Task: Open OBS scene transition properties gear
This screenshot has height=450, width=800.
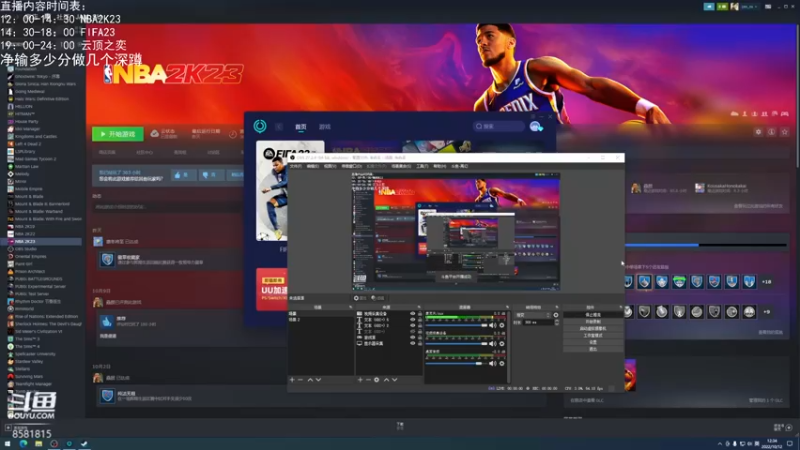Action: [556, 315]
